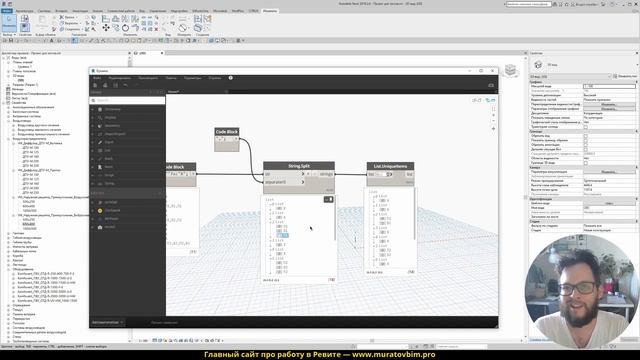Viewport: 640px width, 360px height.
Task: Click the Dynamo export image camera icon
Action: click(491, 85)
